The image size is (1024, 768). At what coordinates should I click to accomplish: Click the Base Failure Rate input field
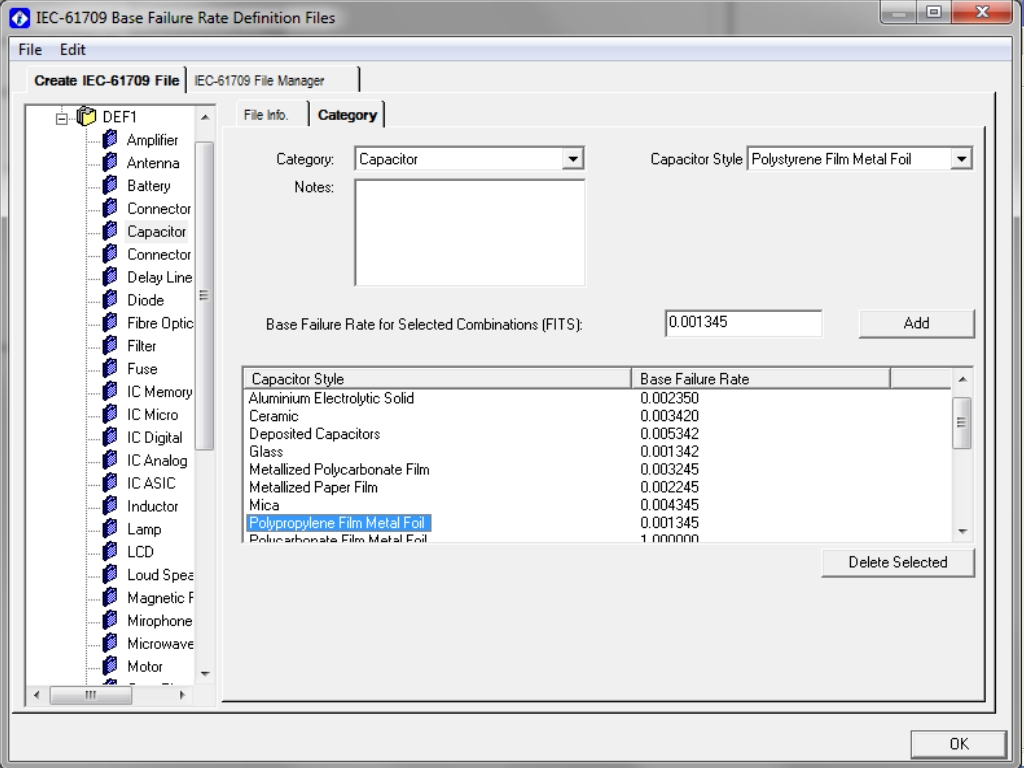743,323
